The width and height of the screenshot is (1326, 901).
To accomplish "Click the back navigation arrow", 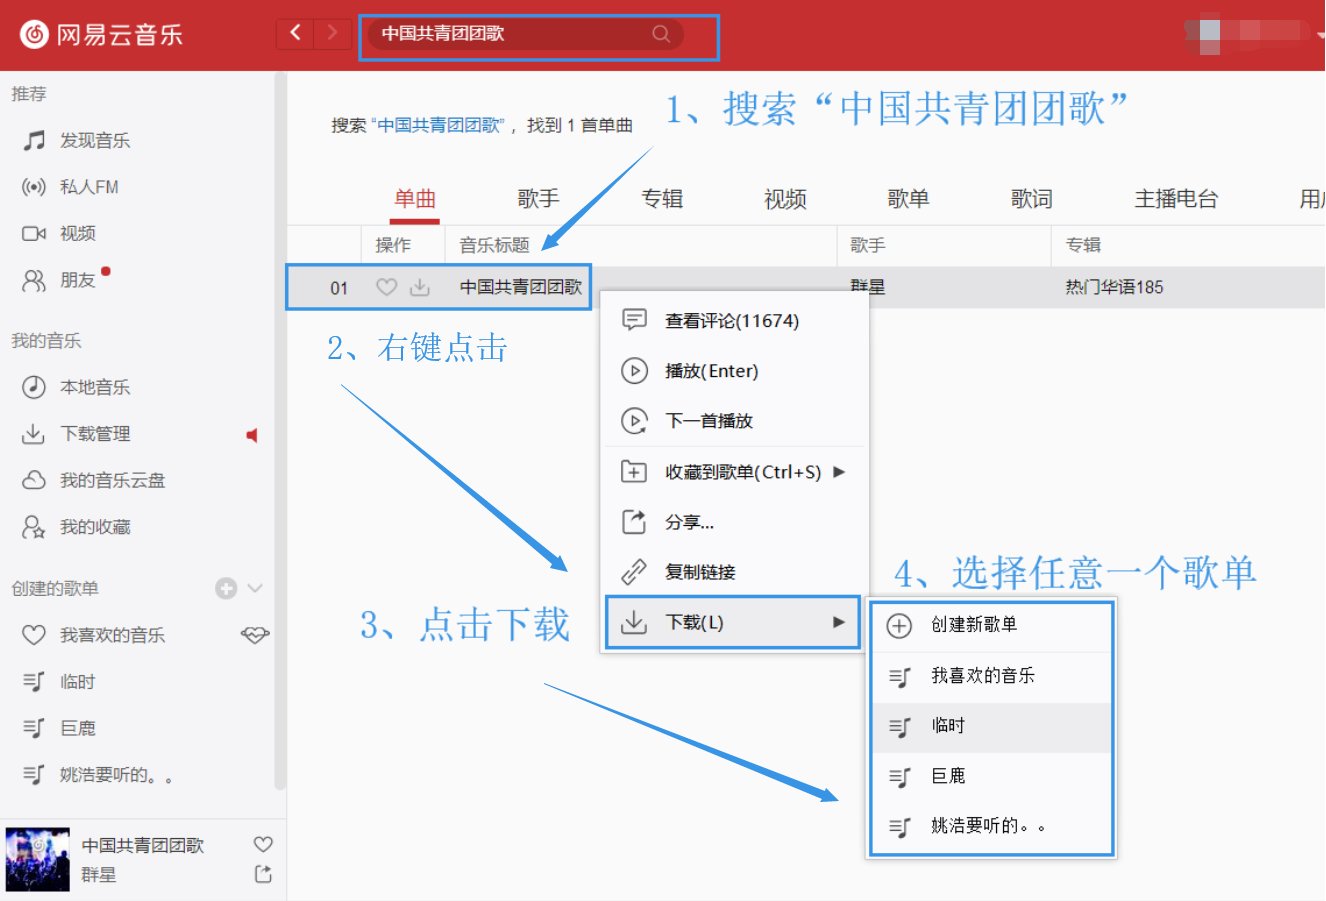I will click(x=294, y=32).
